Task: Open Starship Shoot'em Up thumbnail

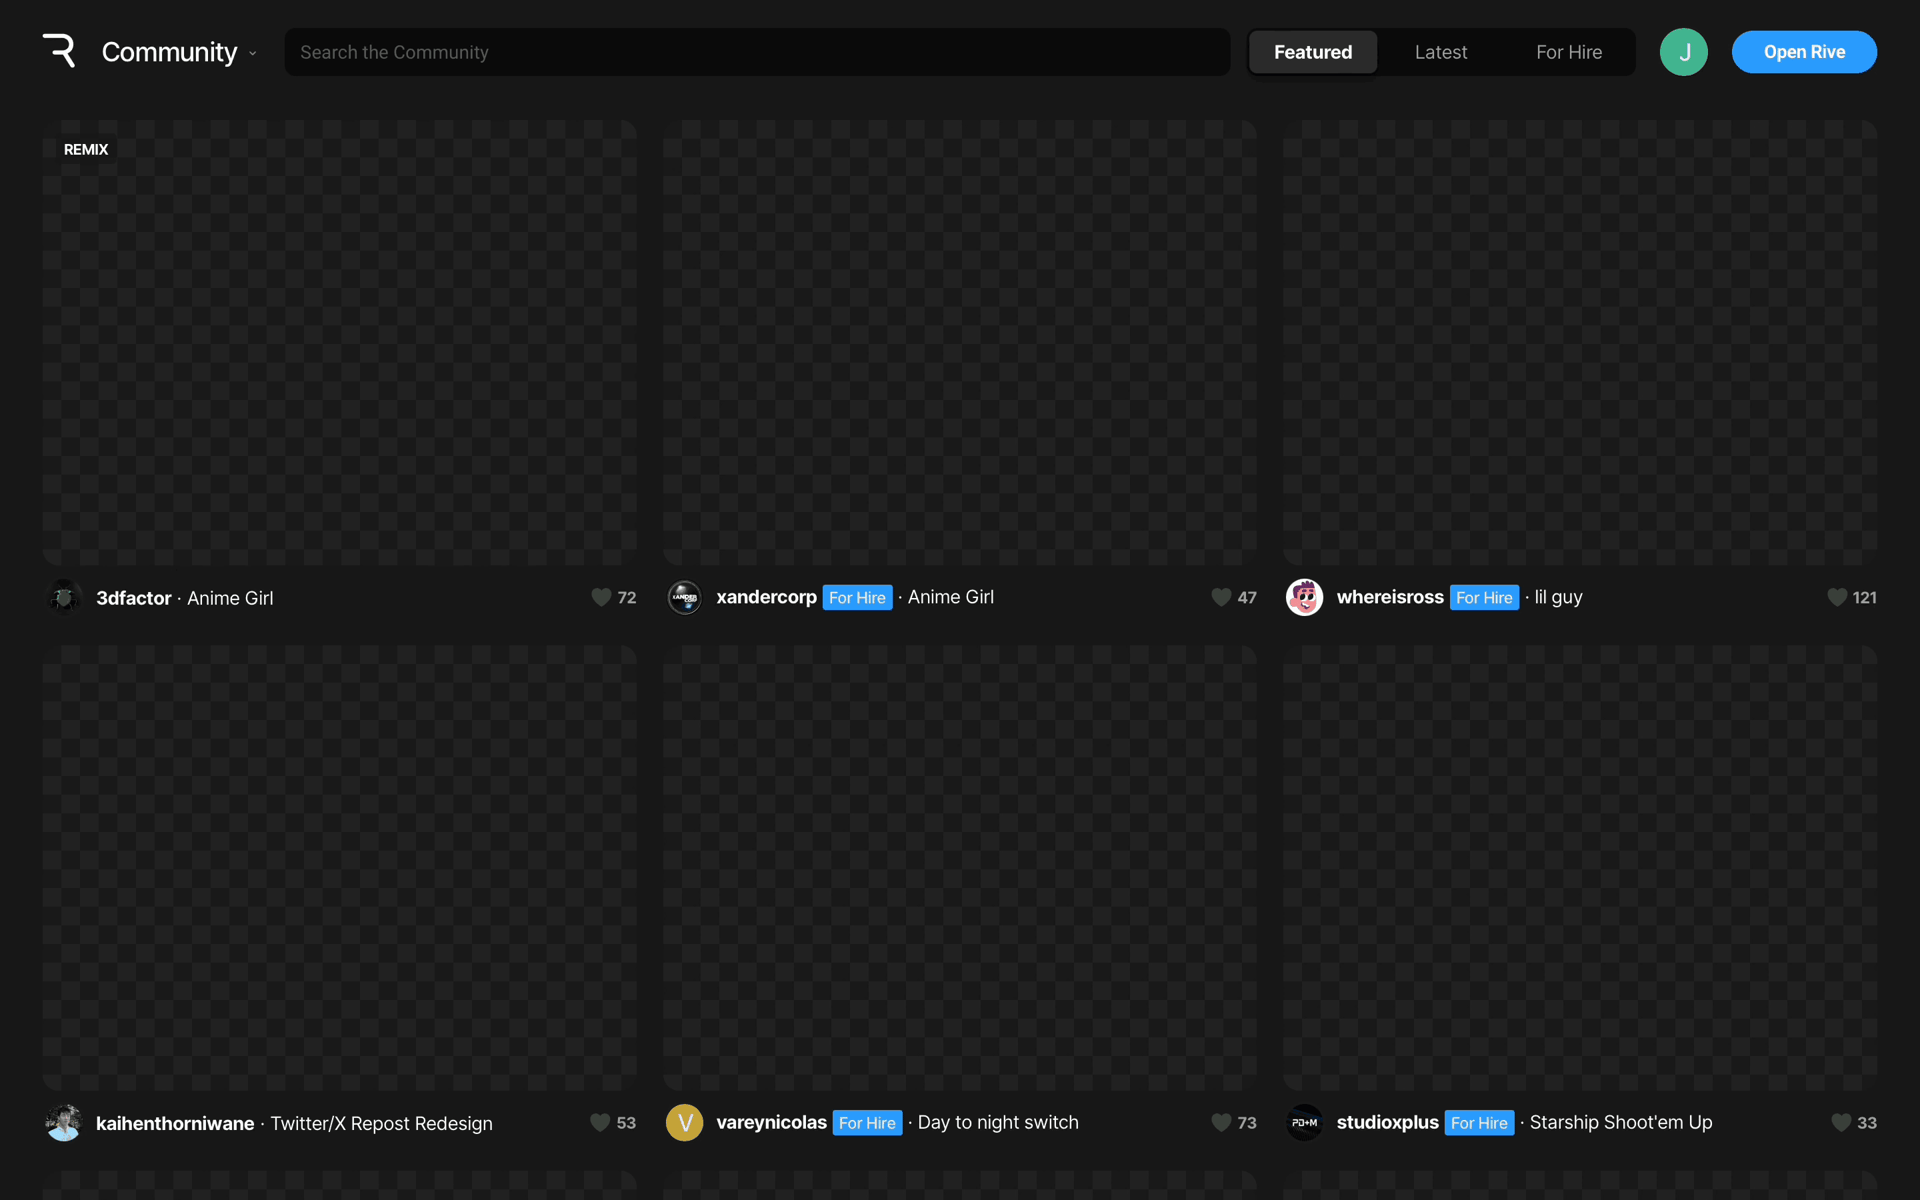Action: tap(1580, 868)
